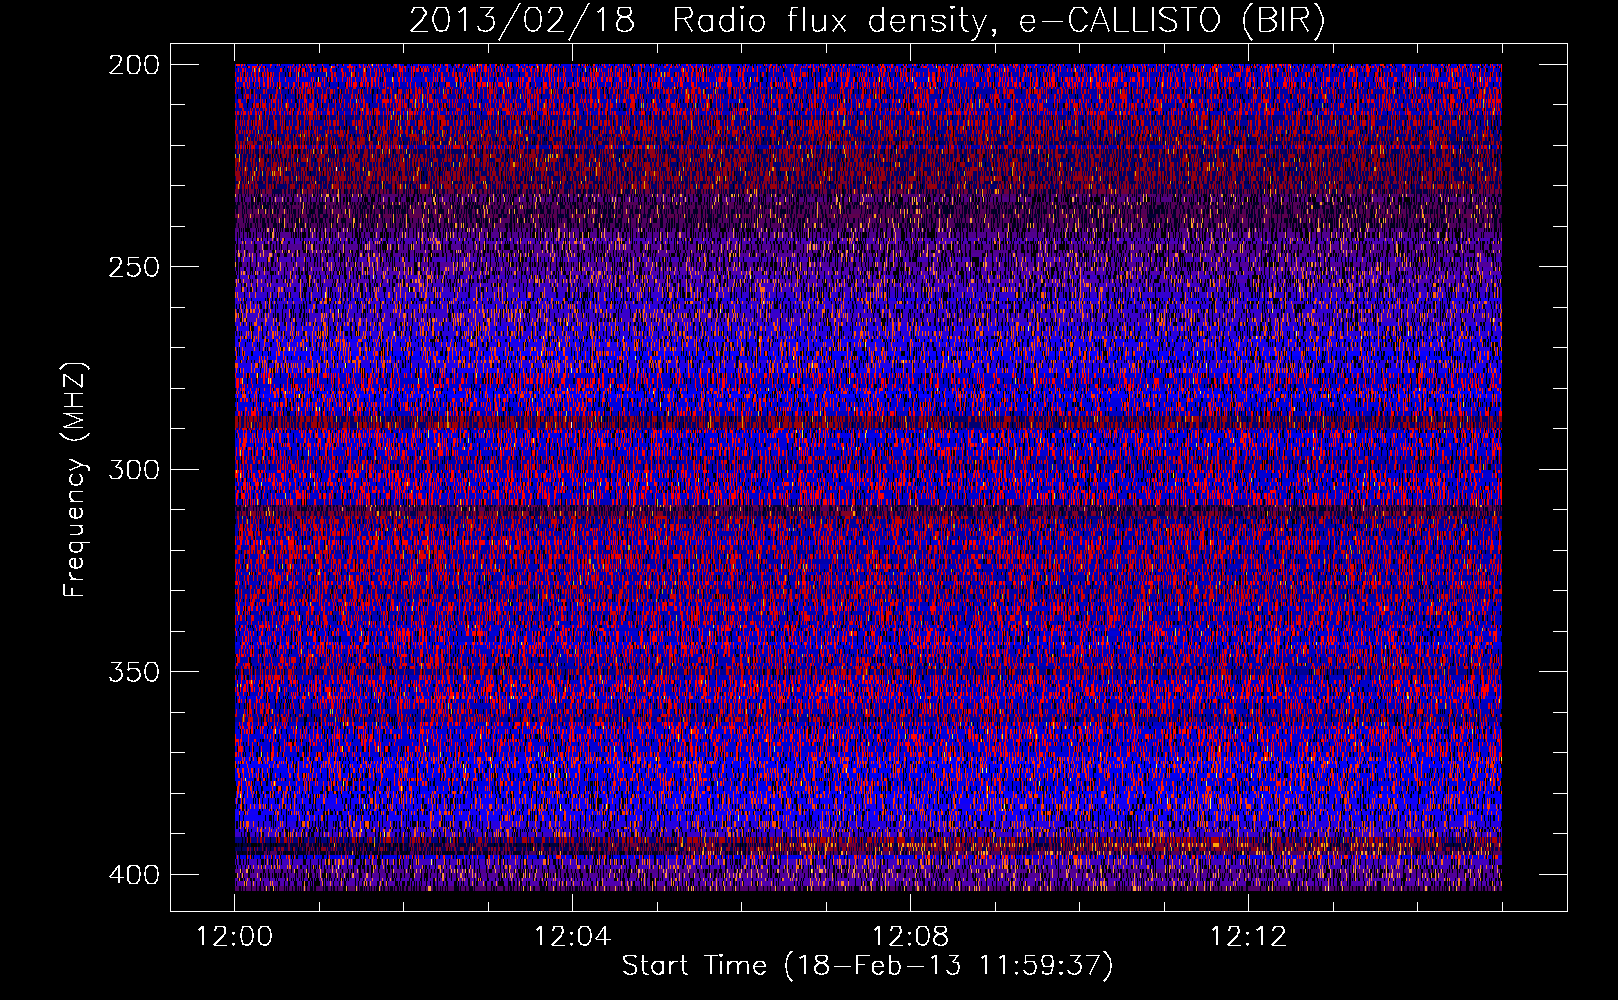The width and height of the screenshot is (1618, 1000).
Task: Select the '350' frequency axis label
Action: click(133, 671)
